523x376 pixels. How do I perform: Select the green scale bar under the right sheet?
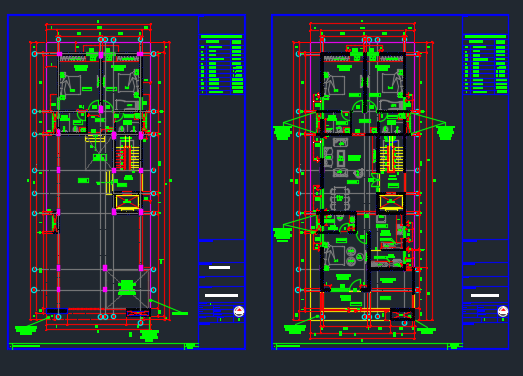[368, 345]
